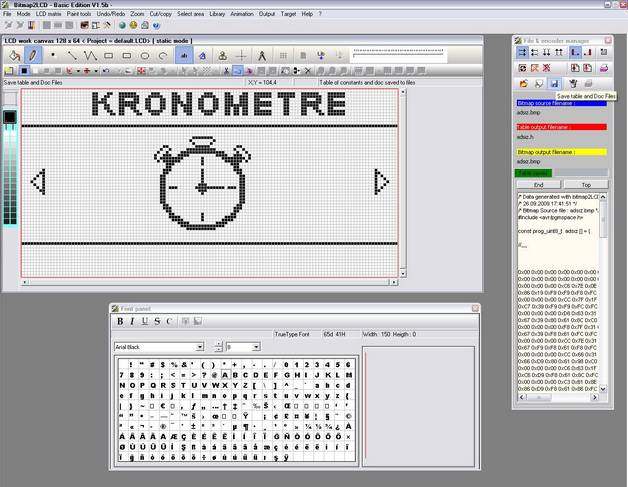This screenshot has width=628, height=487.
Task: Toggle the C style button in Font panel
Action: click(x=169, y=321)
